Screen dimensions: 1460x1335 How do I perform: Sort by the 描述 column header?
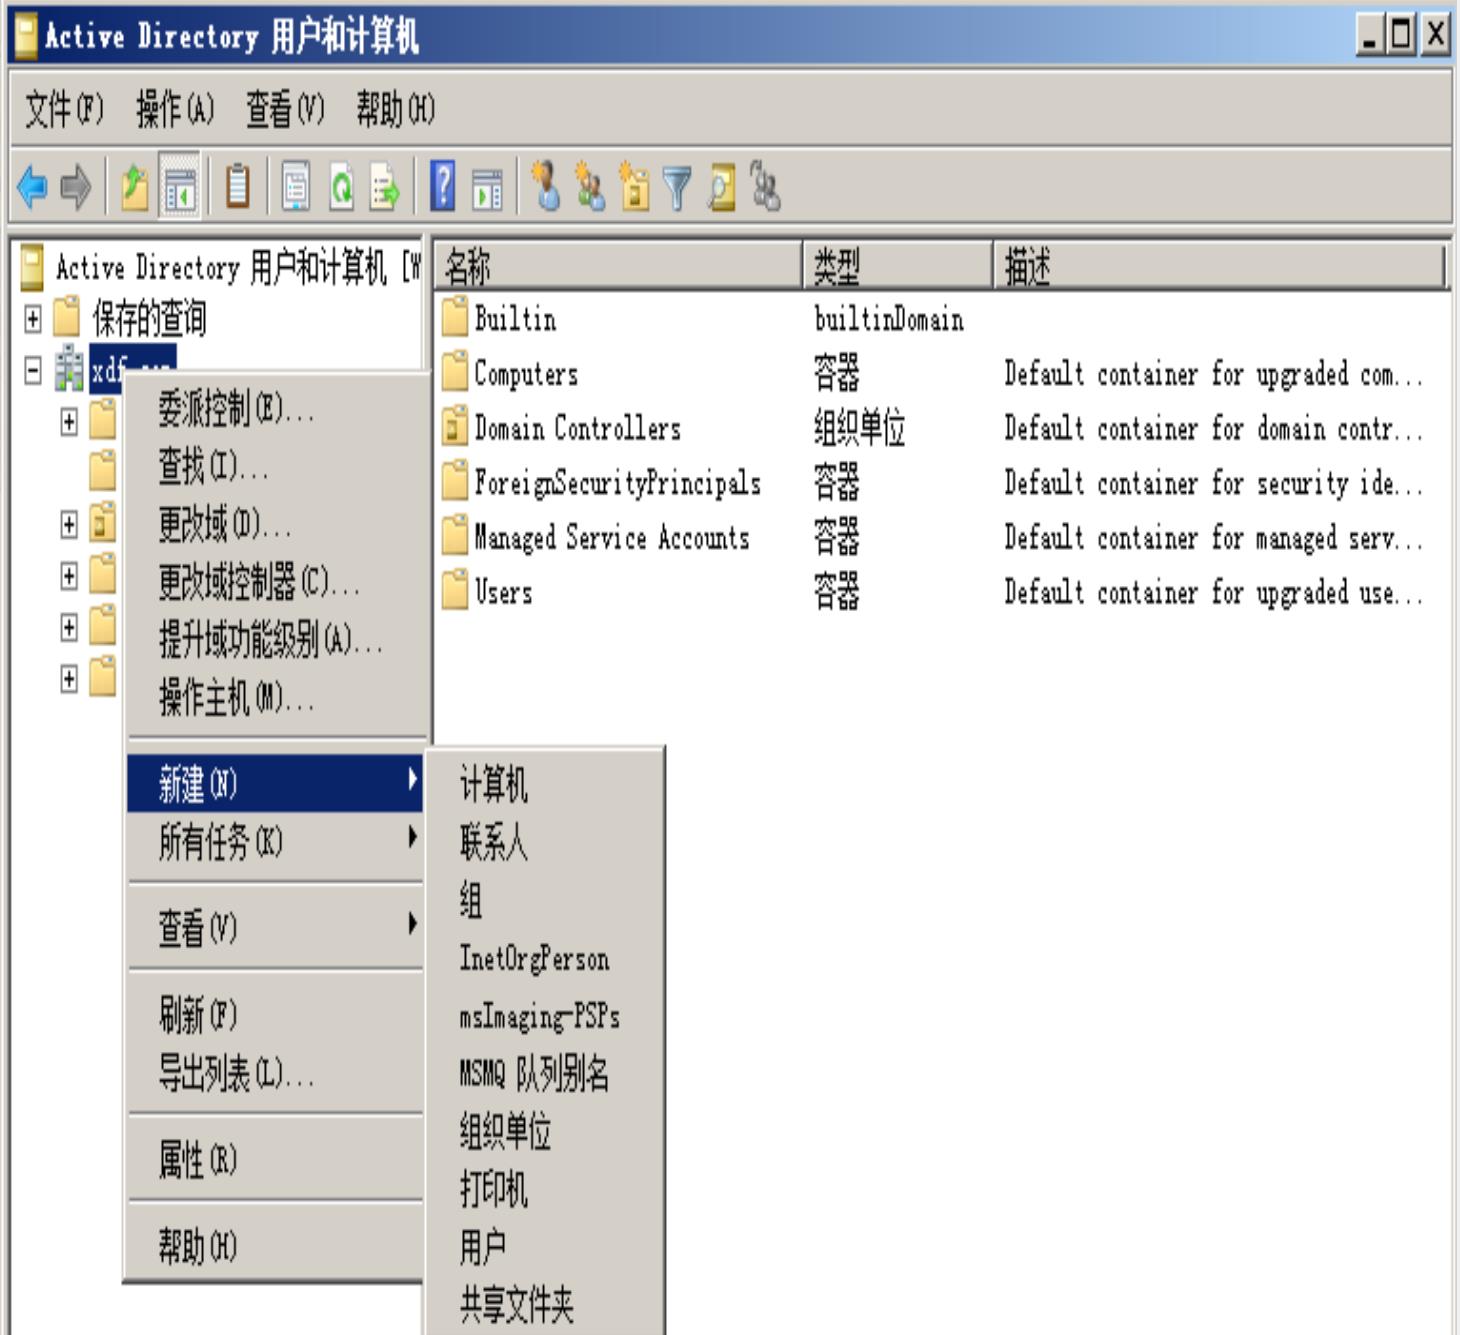point(1219,266)
